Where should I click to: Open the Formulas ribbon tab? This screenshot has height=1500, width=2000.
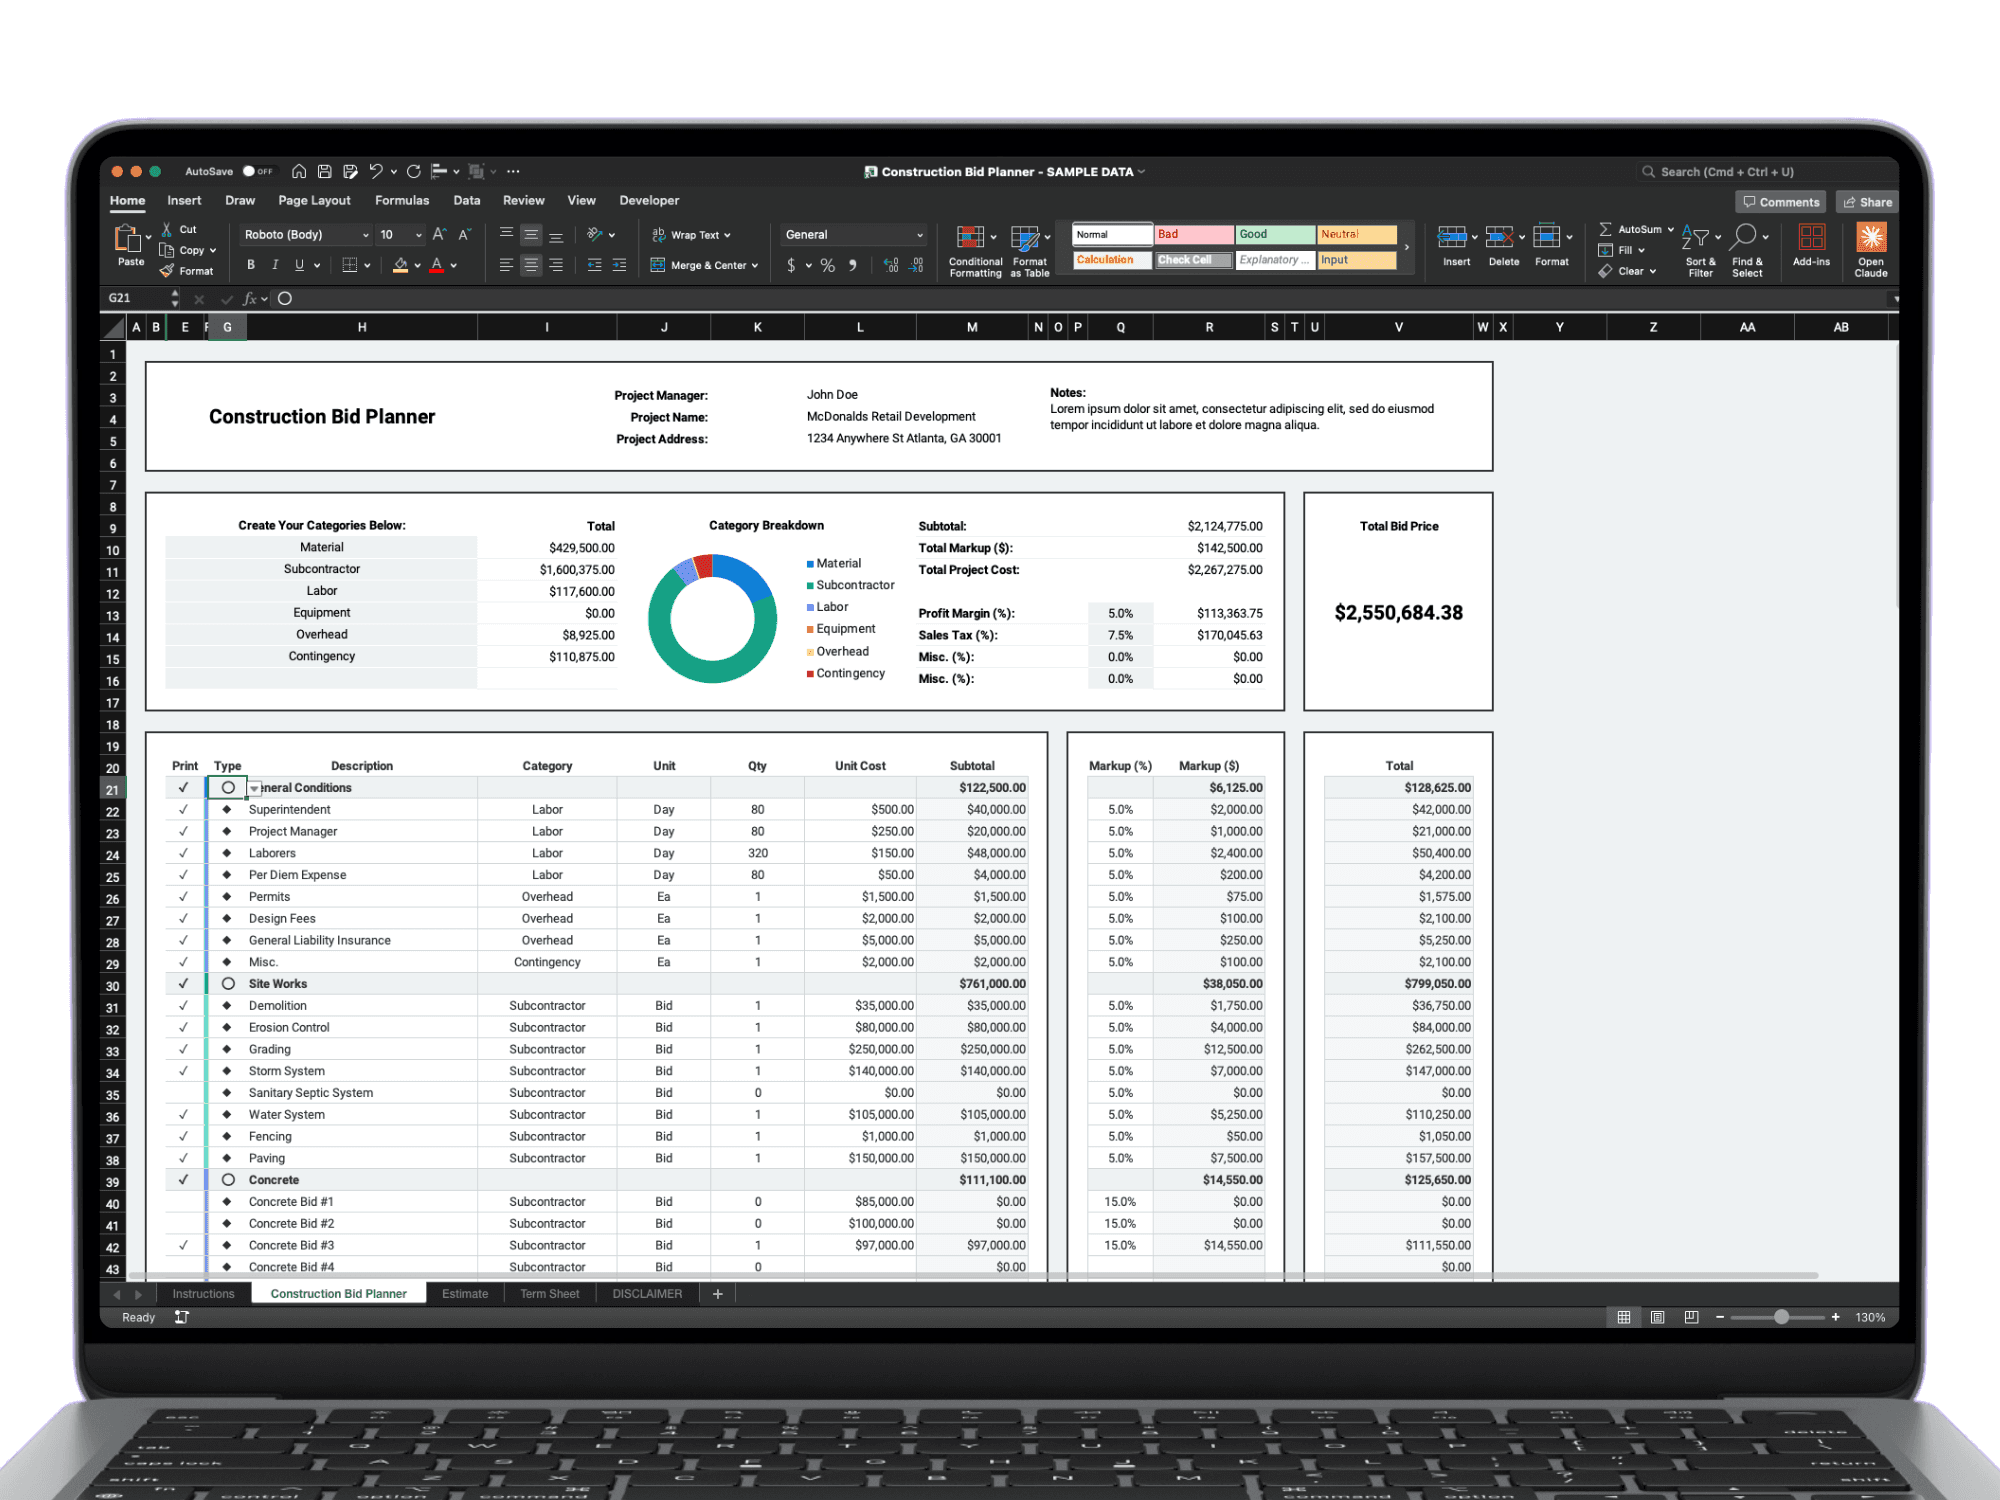click(x=401, y=200)
